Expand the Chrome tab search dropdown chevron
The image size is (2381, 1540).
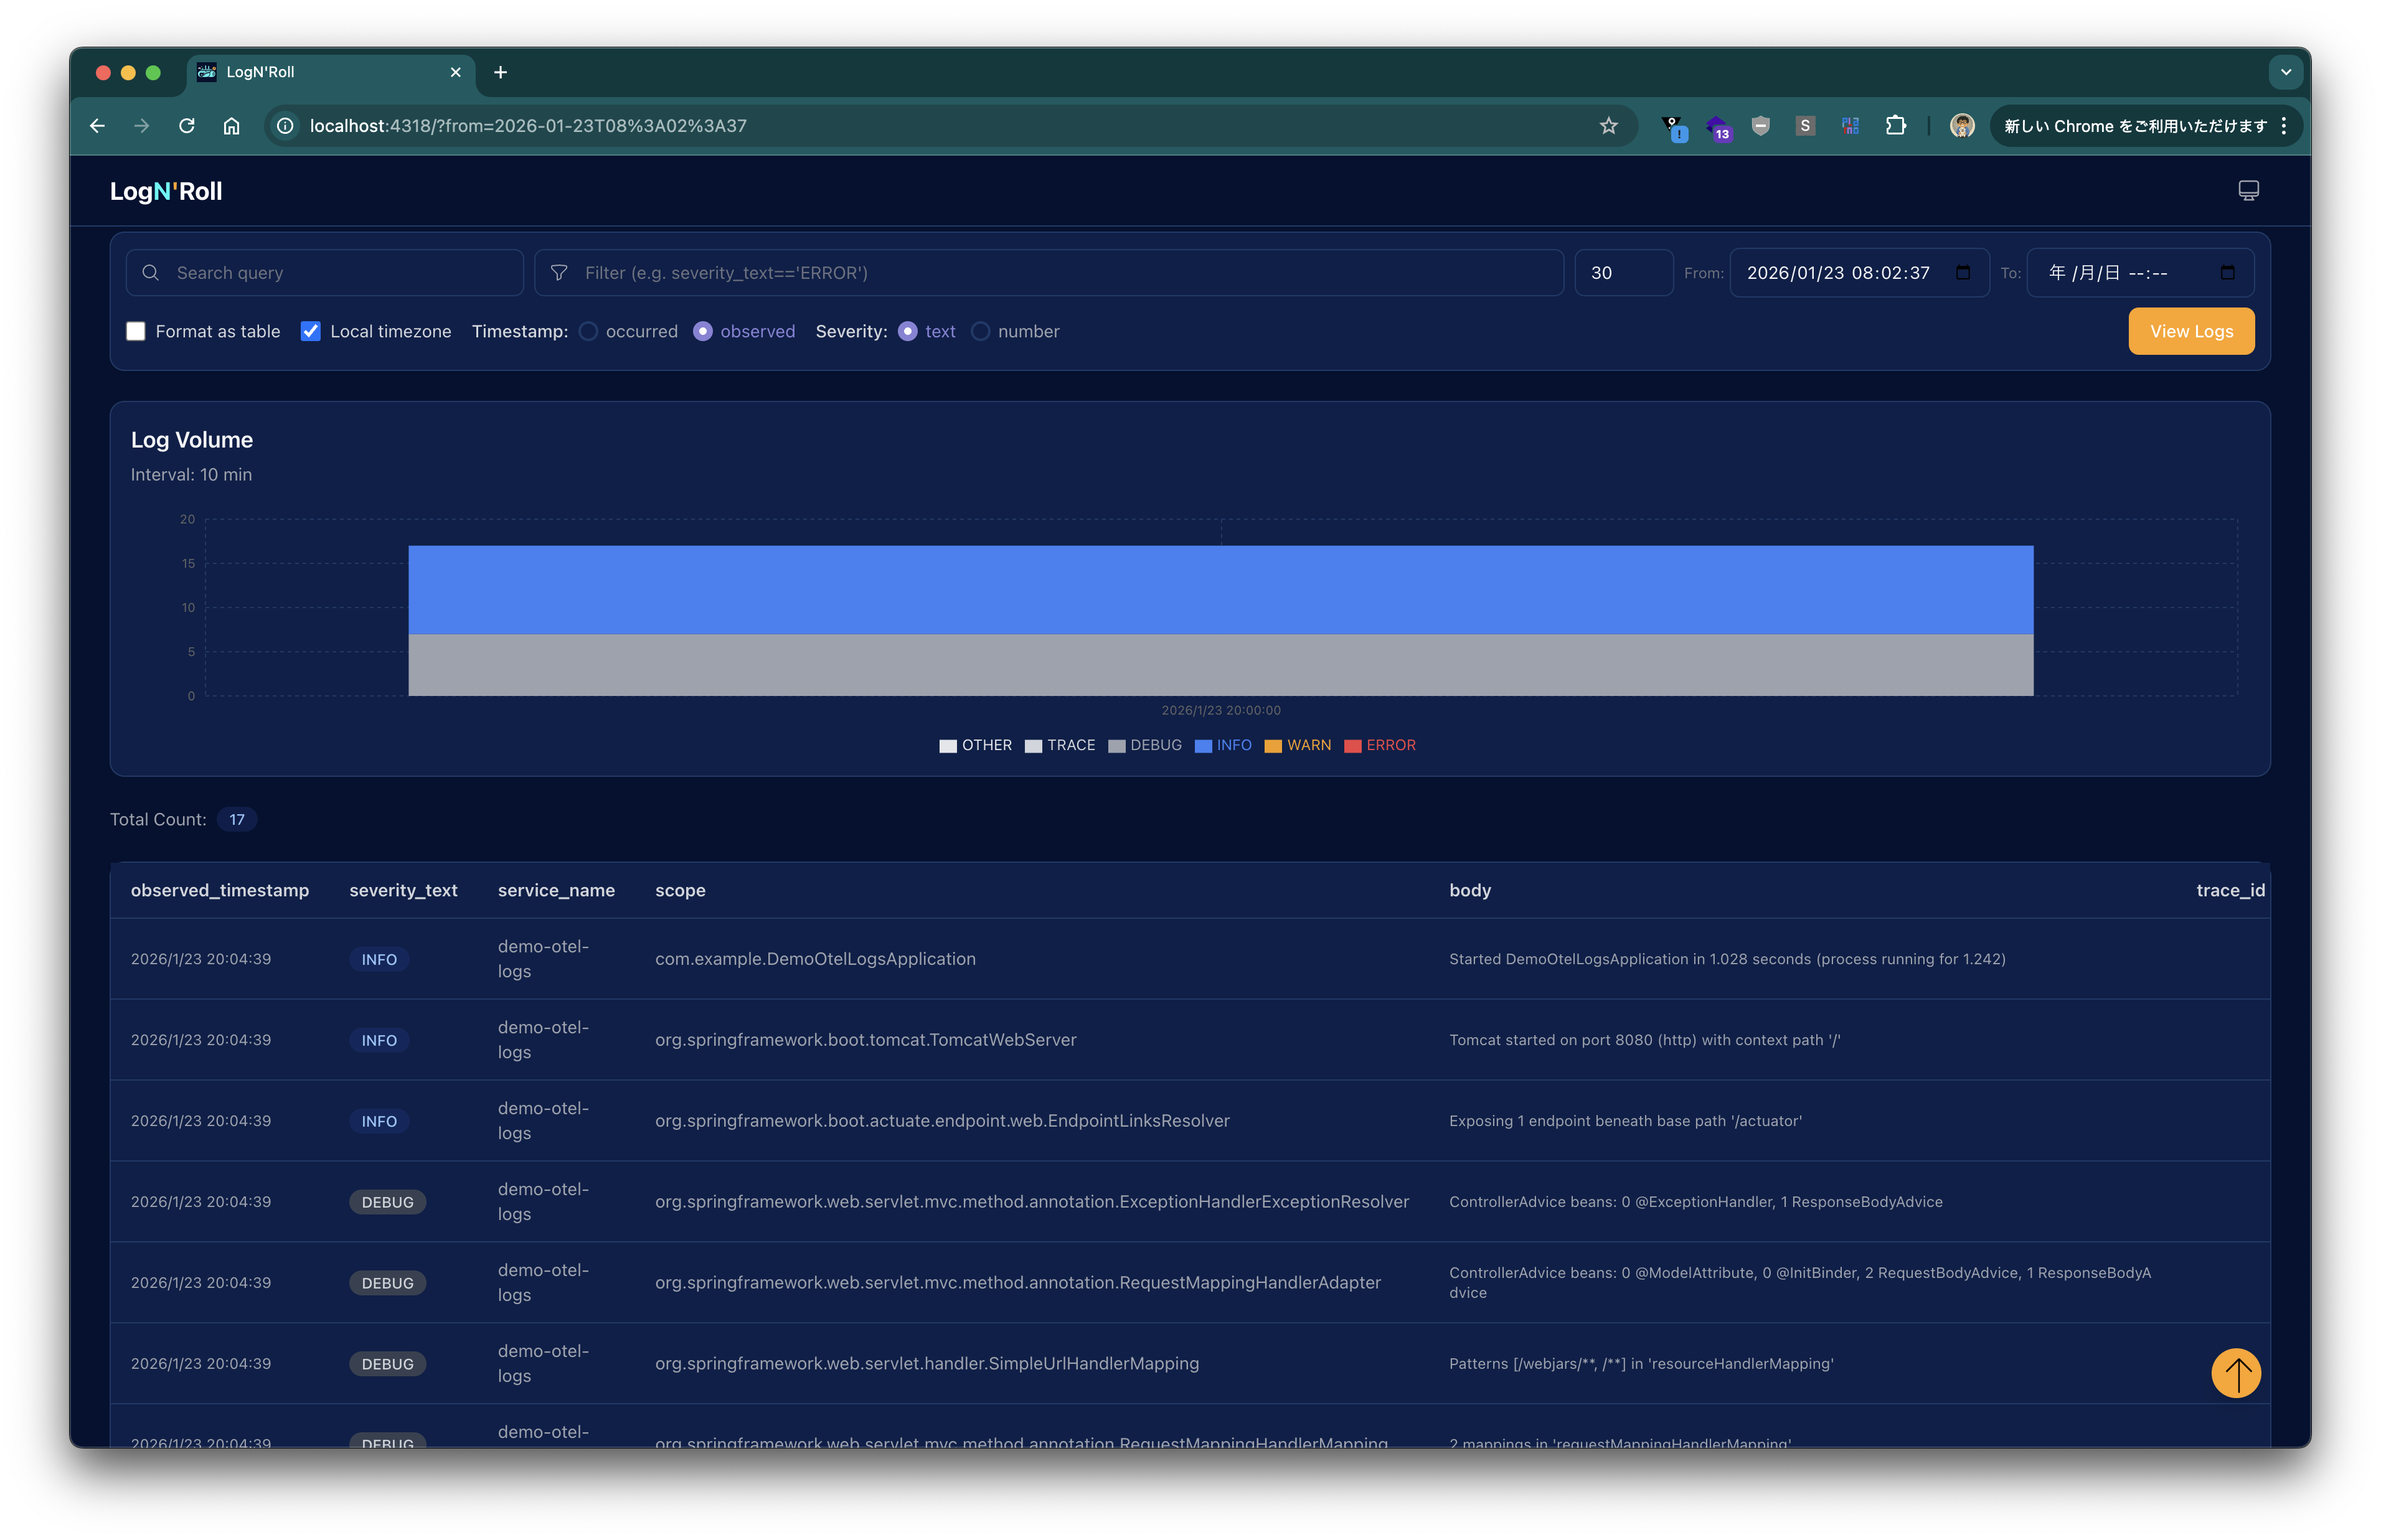click(x=2285, y=72)
